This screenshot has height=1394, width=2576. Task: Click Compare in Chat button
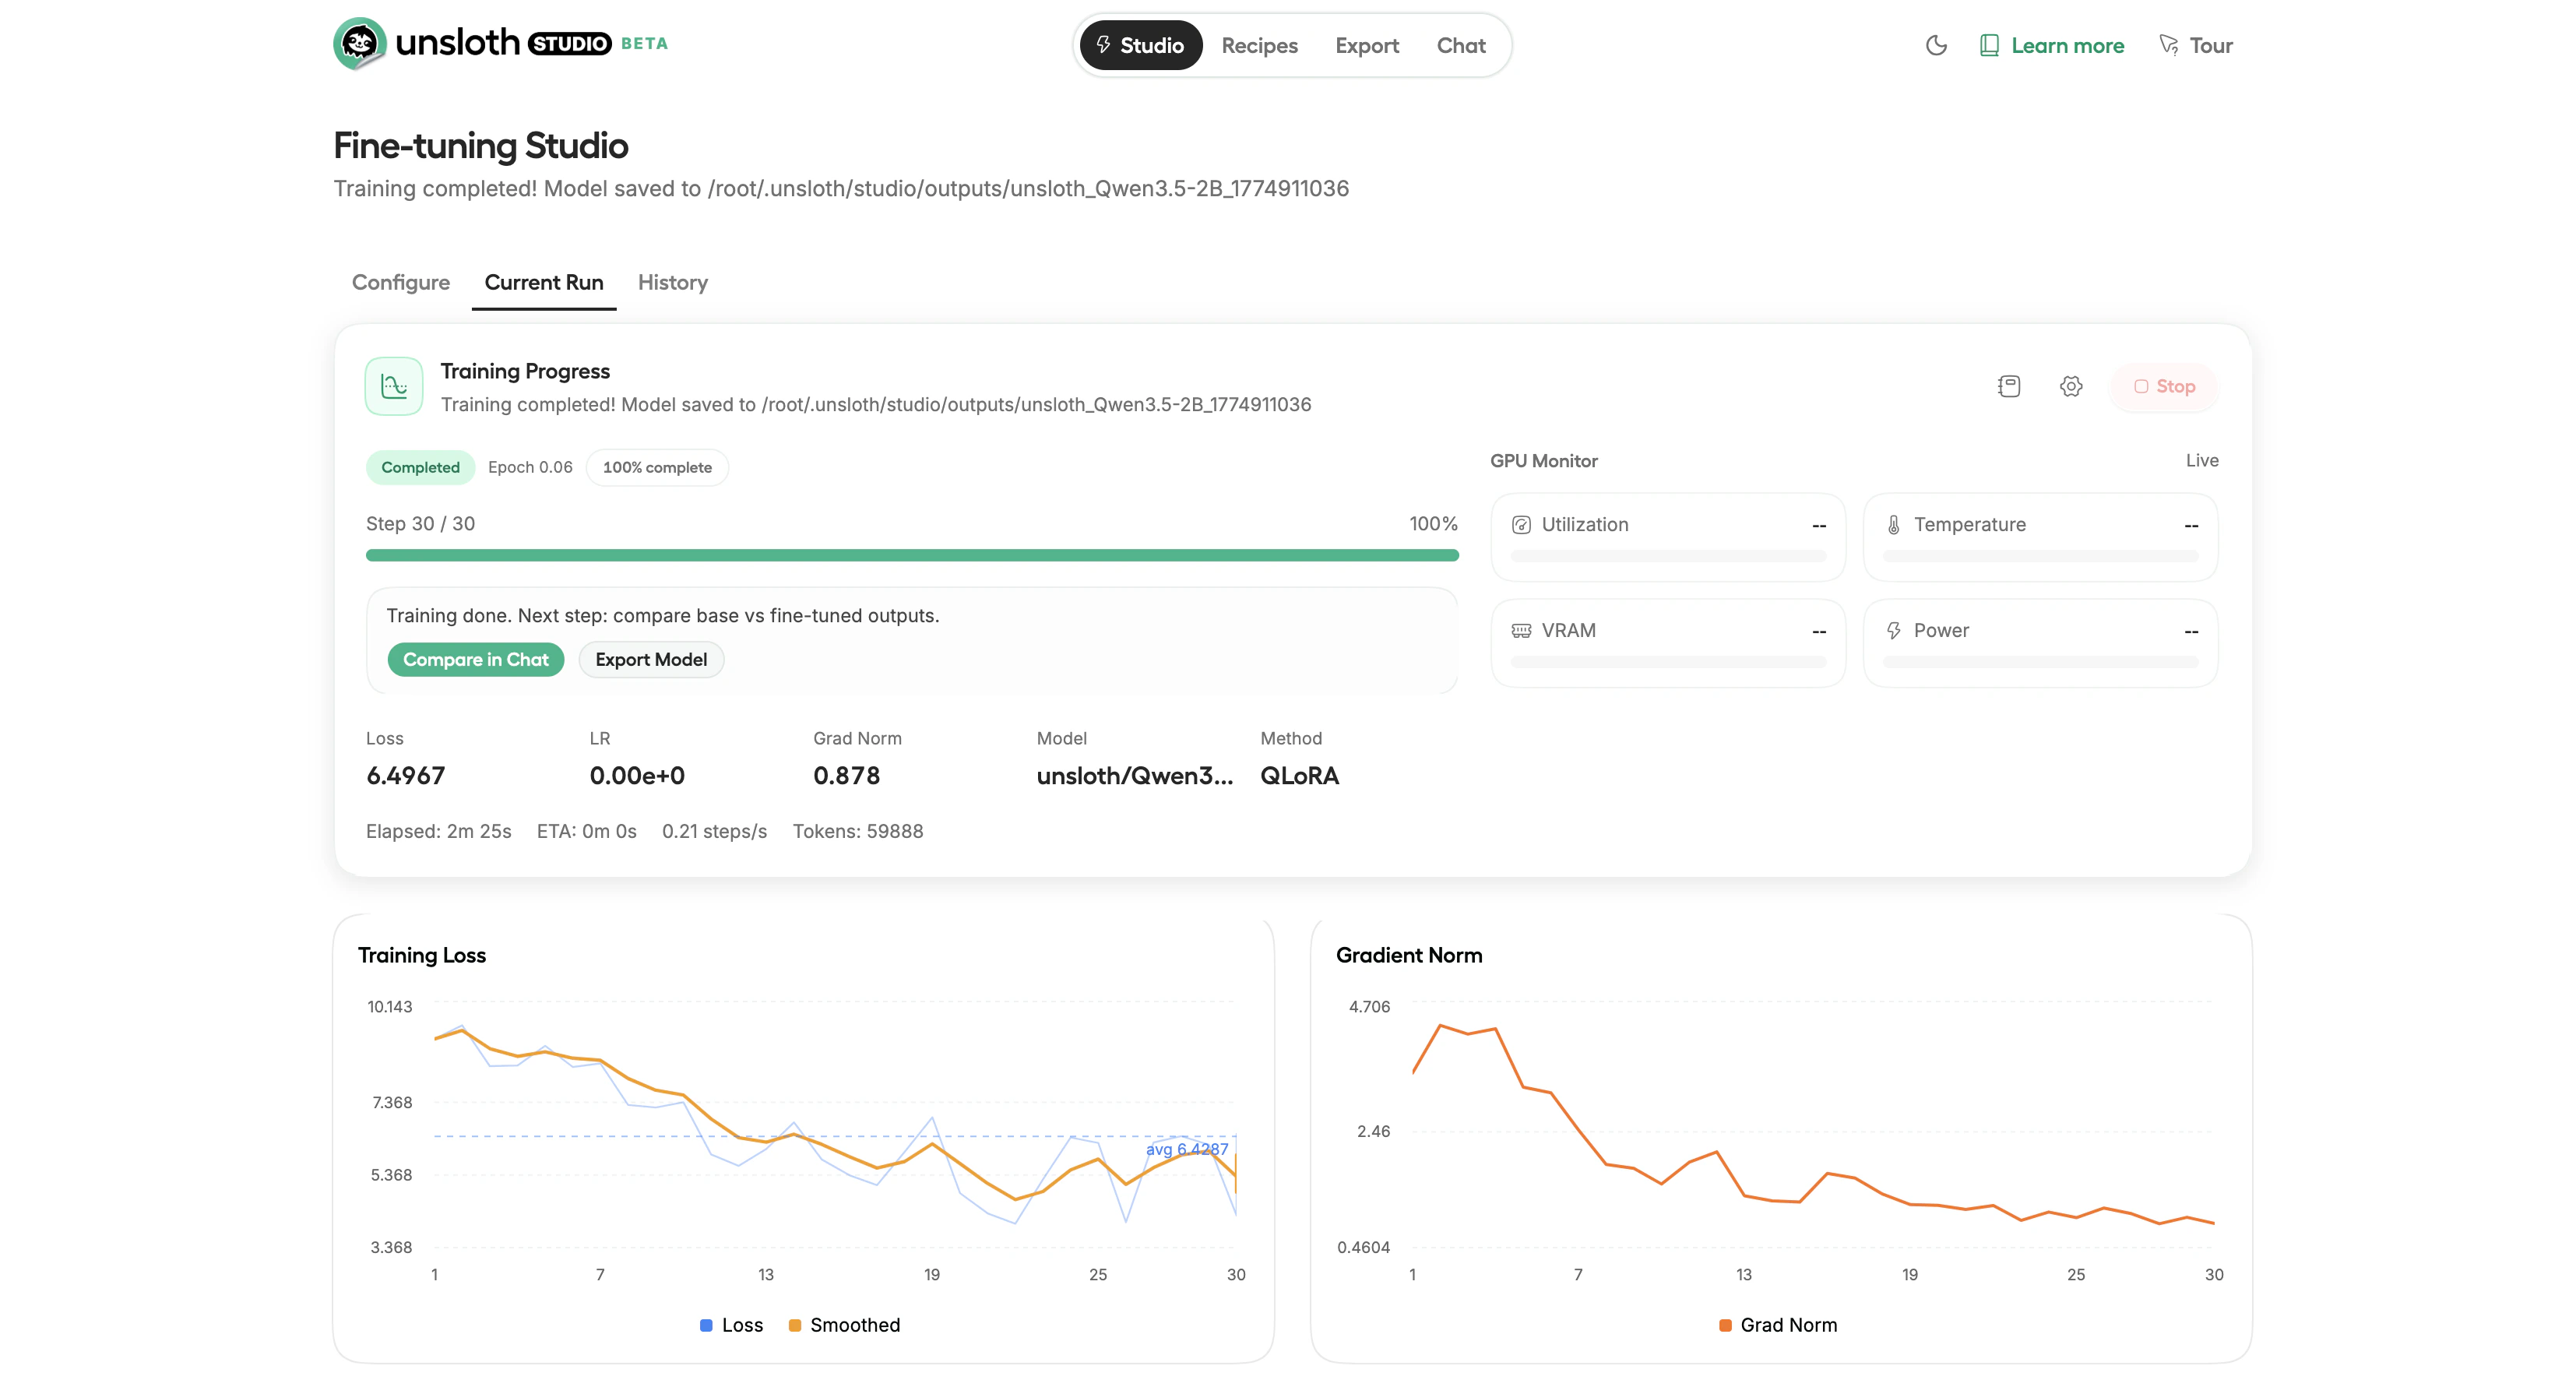(x=475, y=660)
